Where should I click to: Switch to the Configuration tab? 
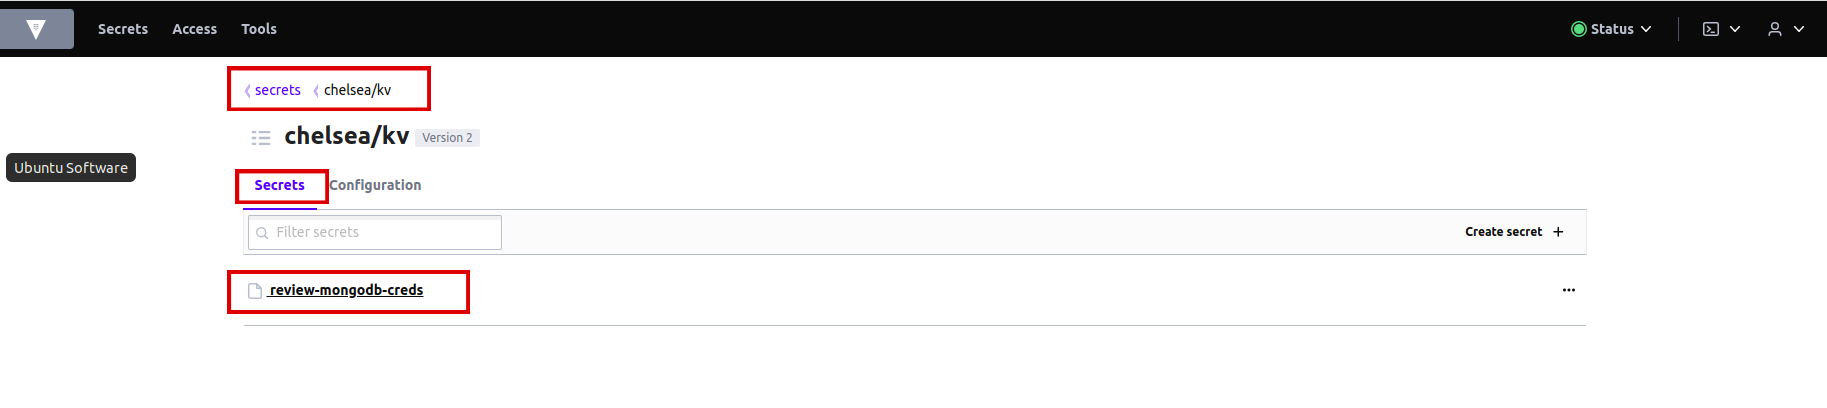click(375, 185)
